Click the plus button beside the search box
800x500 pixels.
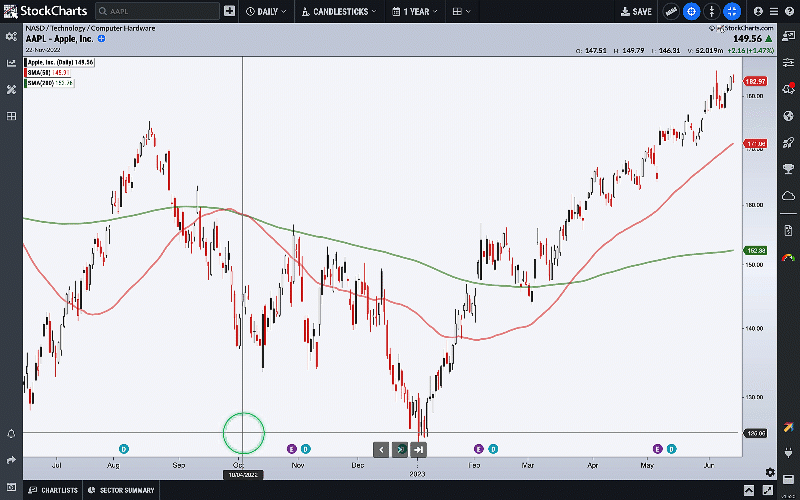point(230,11)
